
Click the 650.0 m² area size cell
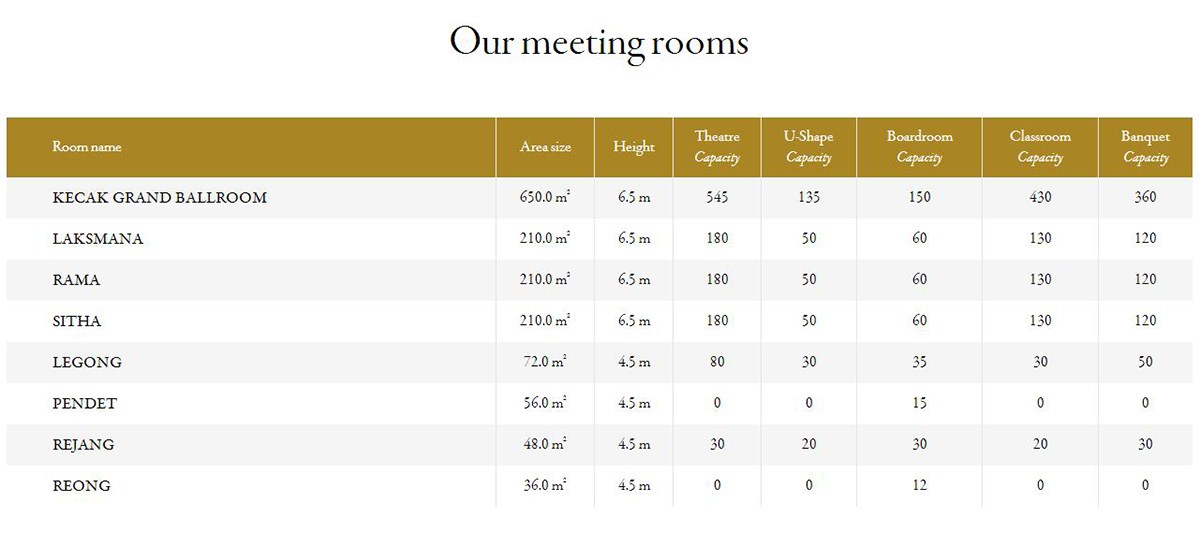[545, 198]
